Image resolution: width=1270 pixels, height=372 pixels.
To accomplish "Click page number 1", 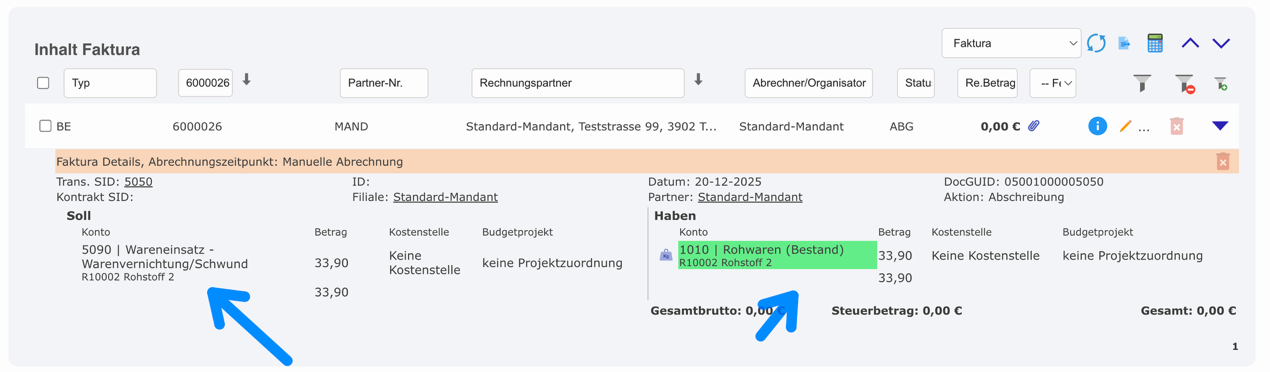I will click(x=1235, y=346).
